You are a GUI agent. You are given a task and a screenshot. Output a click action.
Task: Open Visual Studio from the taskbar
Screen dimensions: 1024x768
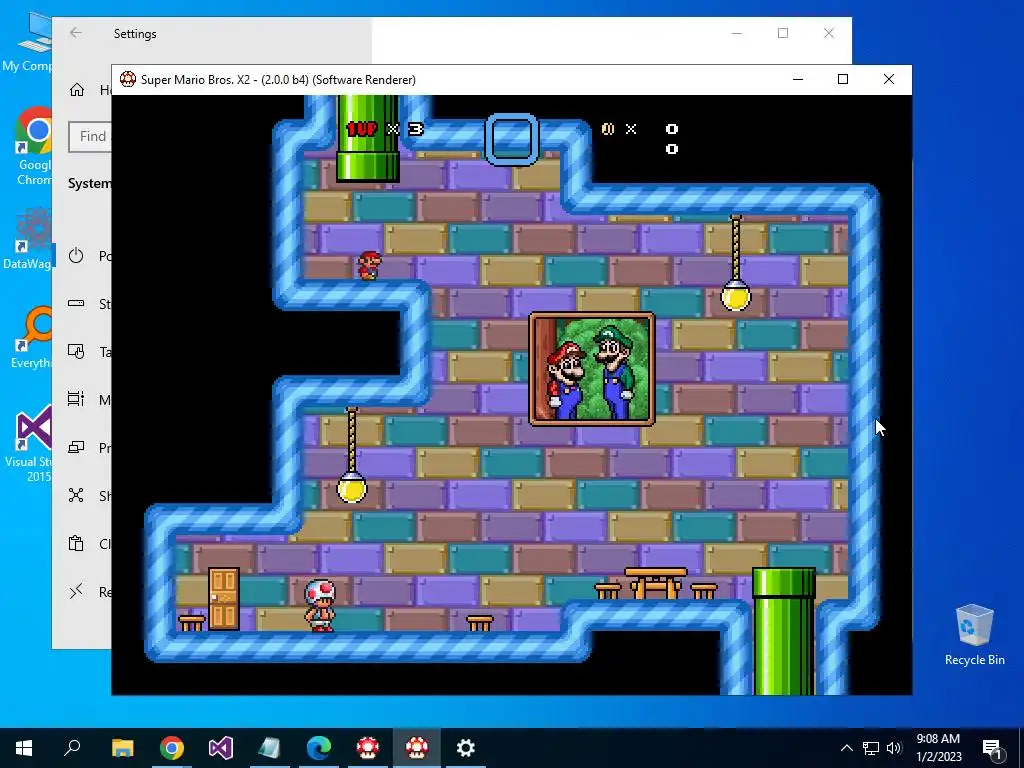coord(221,748)
